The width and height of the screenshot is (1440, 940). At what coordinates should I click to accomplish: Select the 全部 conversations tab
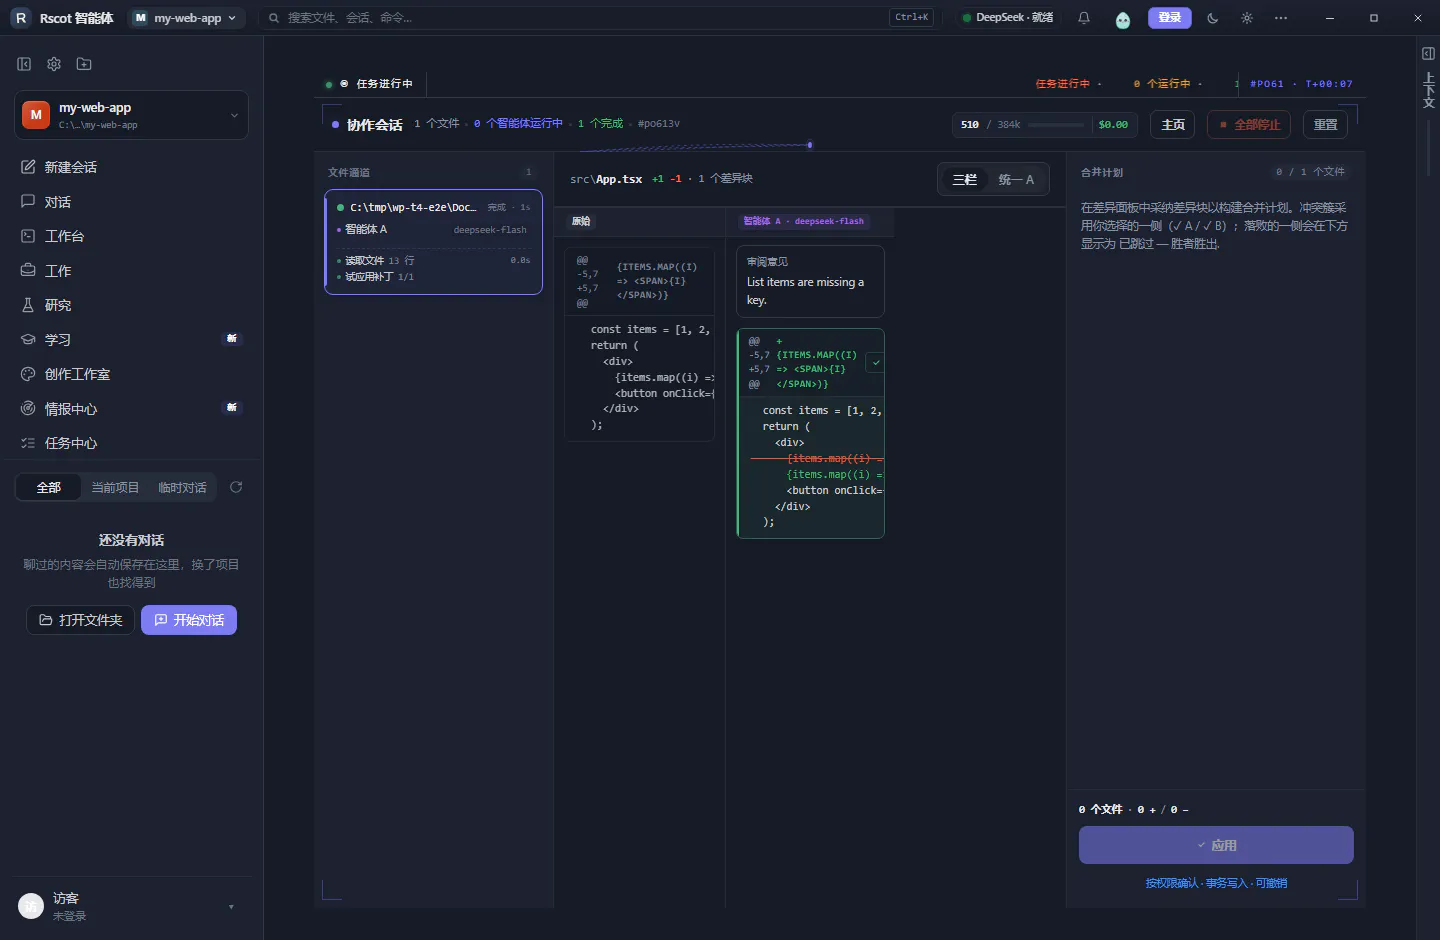tap(48, 487)
